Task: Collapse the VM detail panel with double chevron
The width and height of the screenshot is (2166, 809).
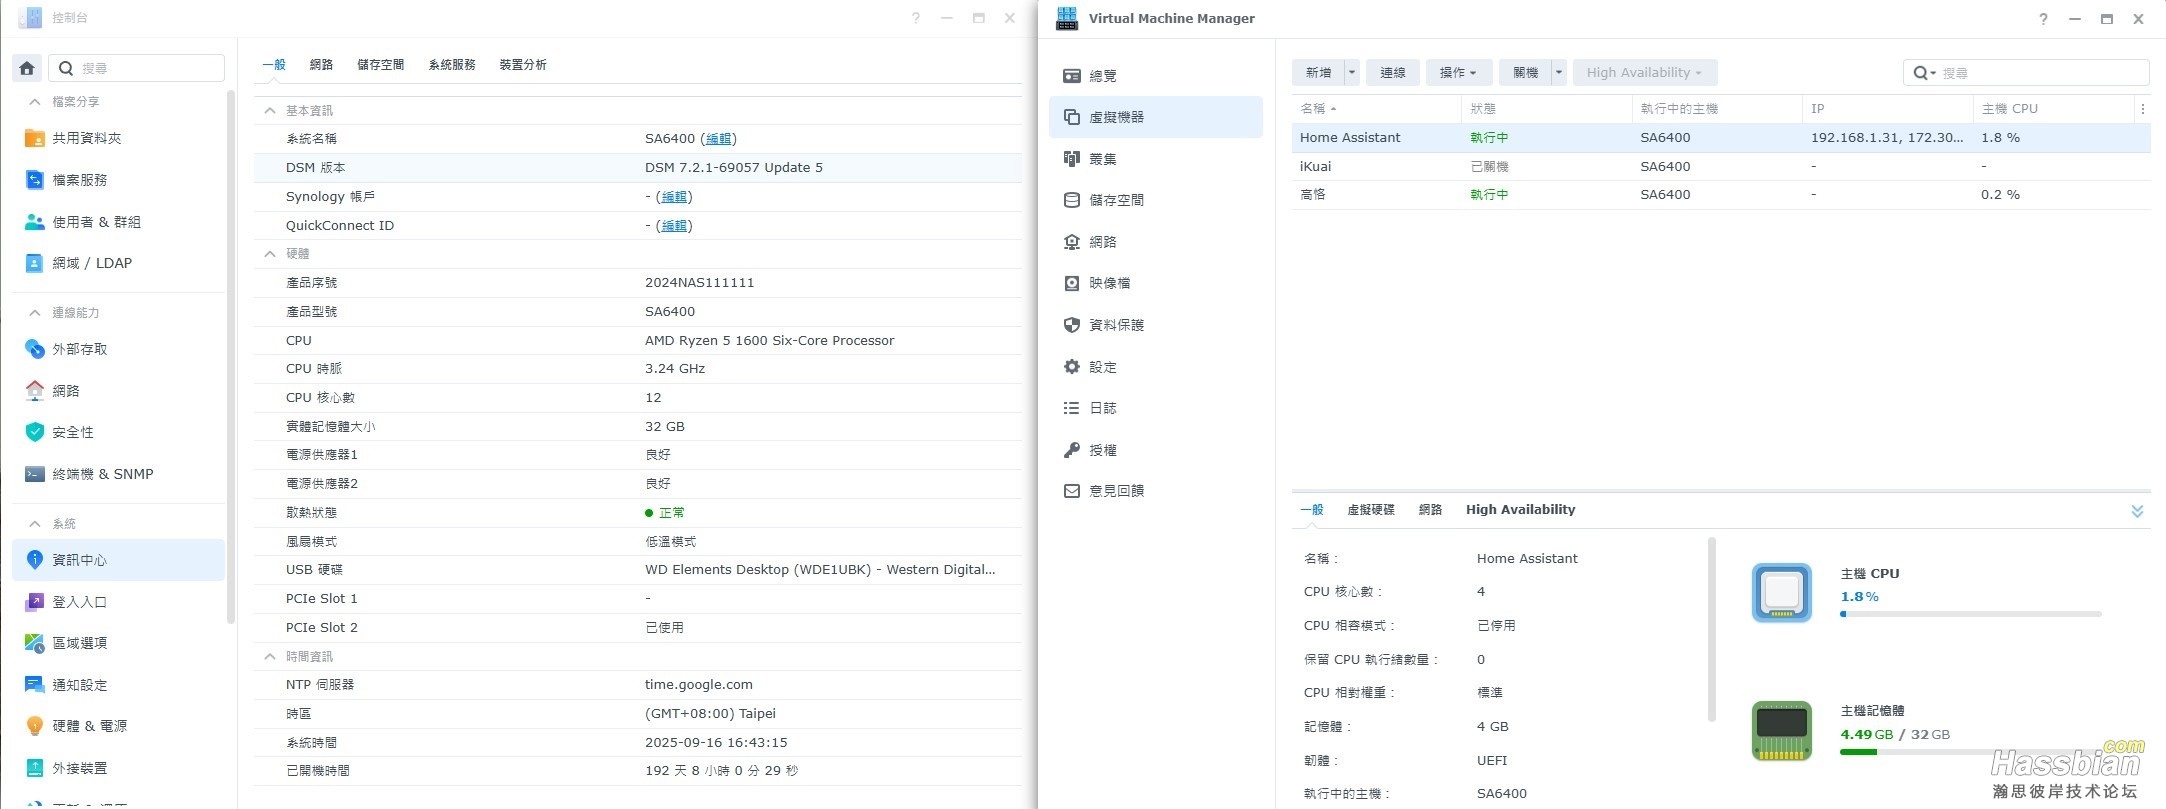Action: coord(2137,511)
